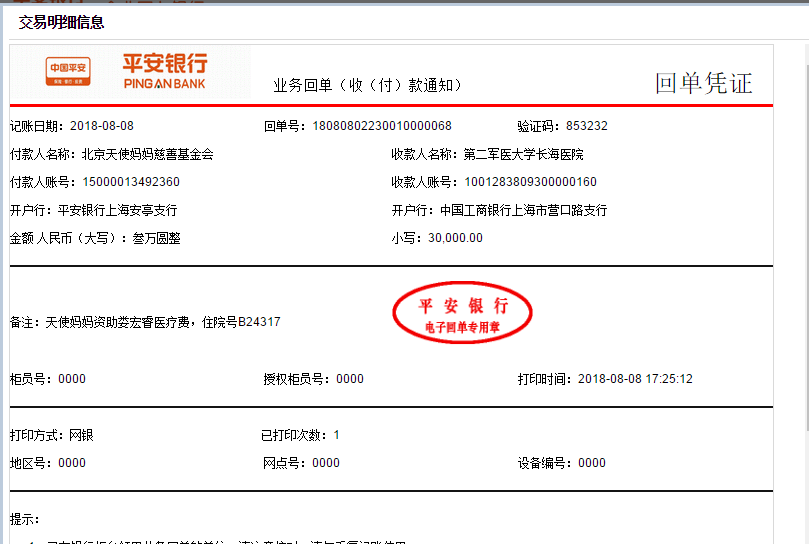Click the 柜员号 value 0000
Screen dimensions: 809x544
tap(72, 379)
